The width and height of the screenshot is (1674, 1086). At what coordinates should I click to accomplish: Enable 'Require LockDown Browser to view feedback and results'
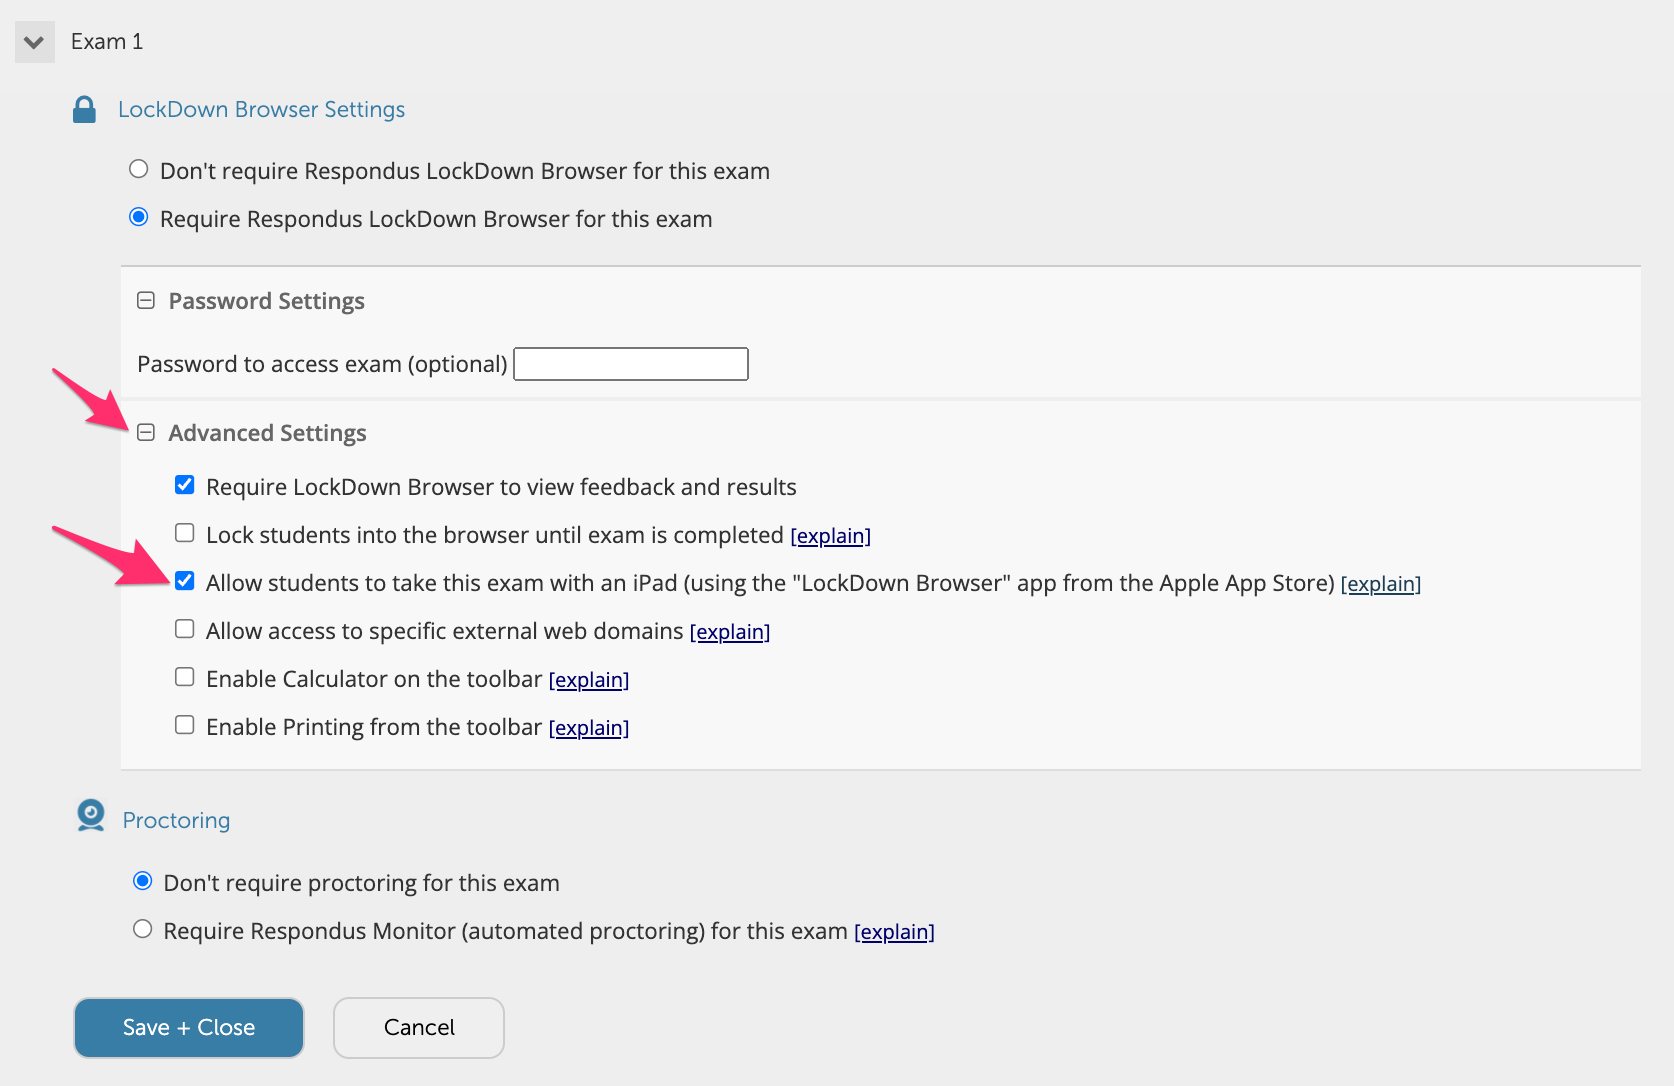tap(184, 484)
